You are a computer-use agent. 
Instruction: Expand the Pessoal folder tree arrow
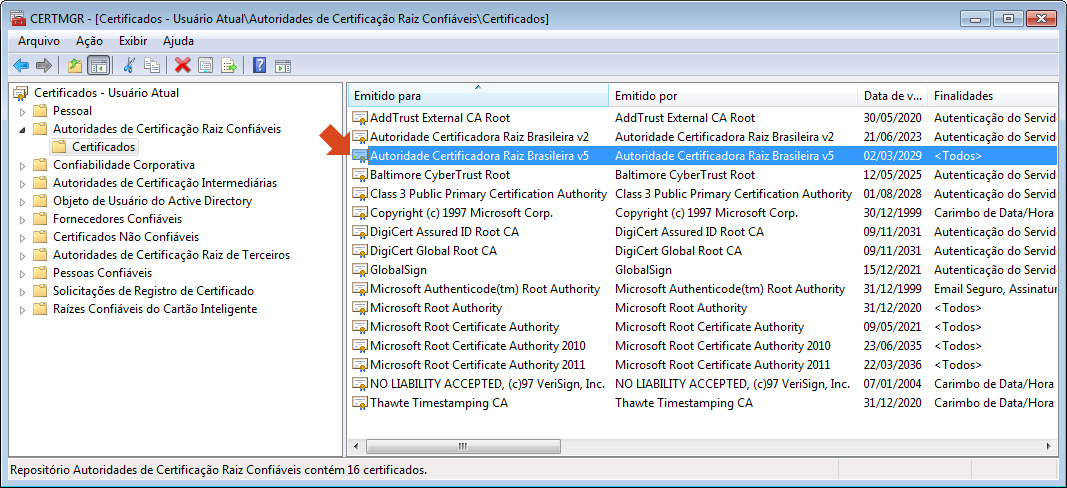click(22, 111)
